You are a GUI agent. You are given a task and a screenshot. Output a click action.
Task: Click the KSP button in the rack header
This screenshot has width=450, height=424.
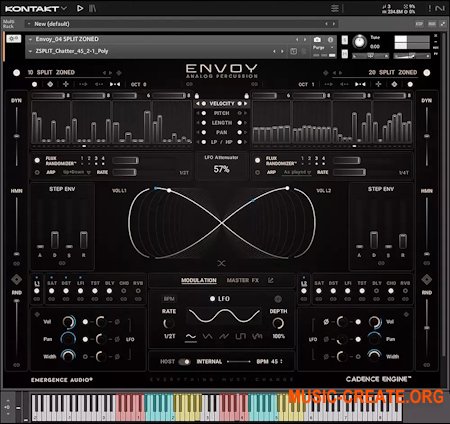tap(419, 24)
